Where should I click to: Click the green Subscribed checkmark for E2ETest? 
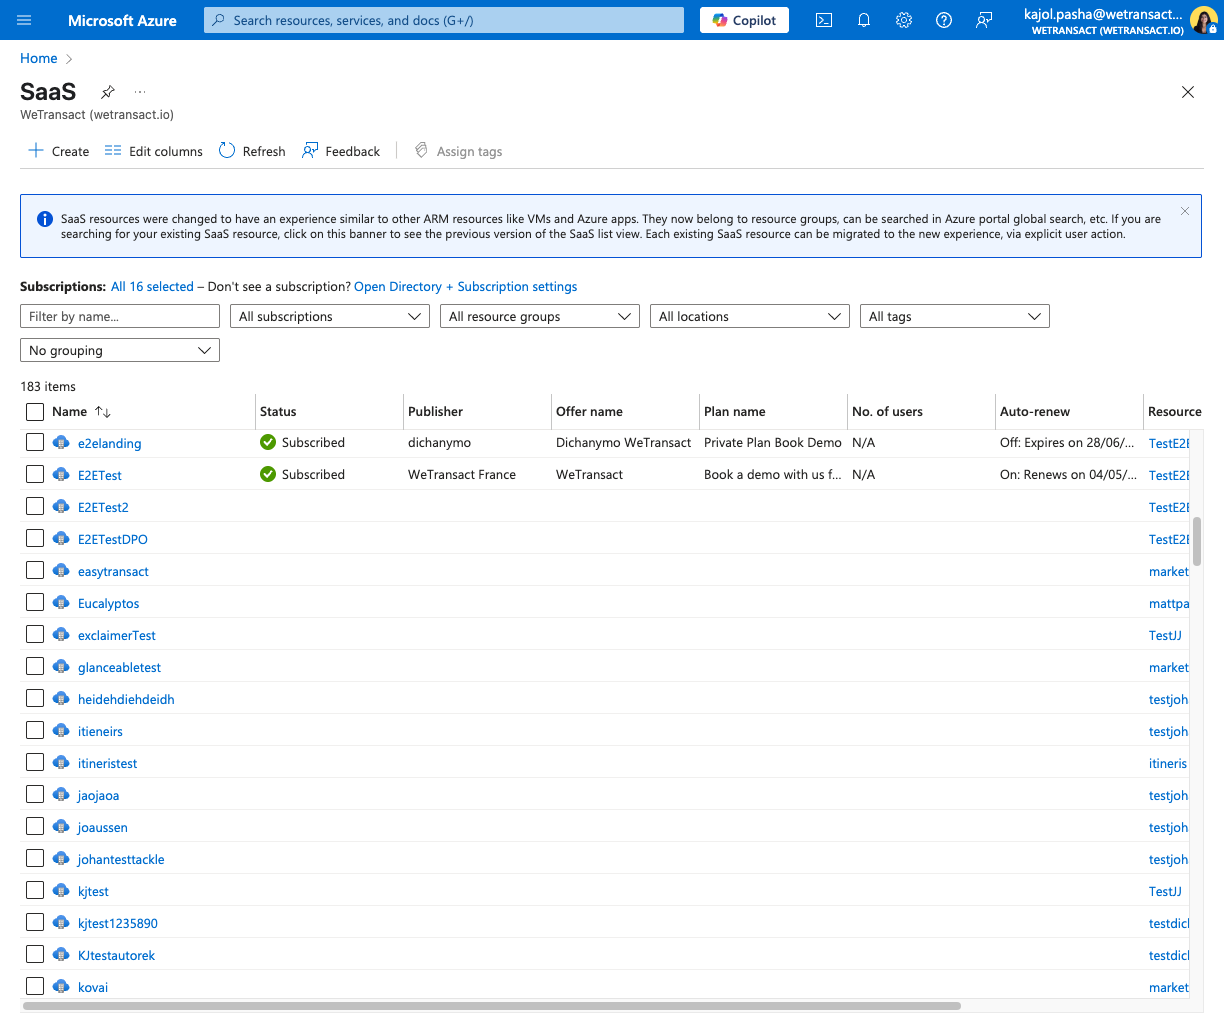268,474
